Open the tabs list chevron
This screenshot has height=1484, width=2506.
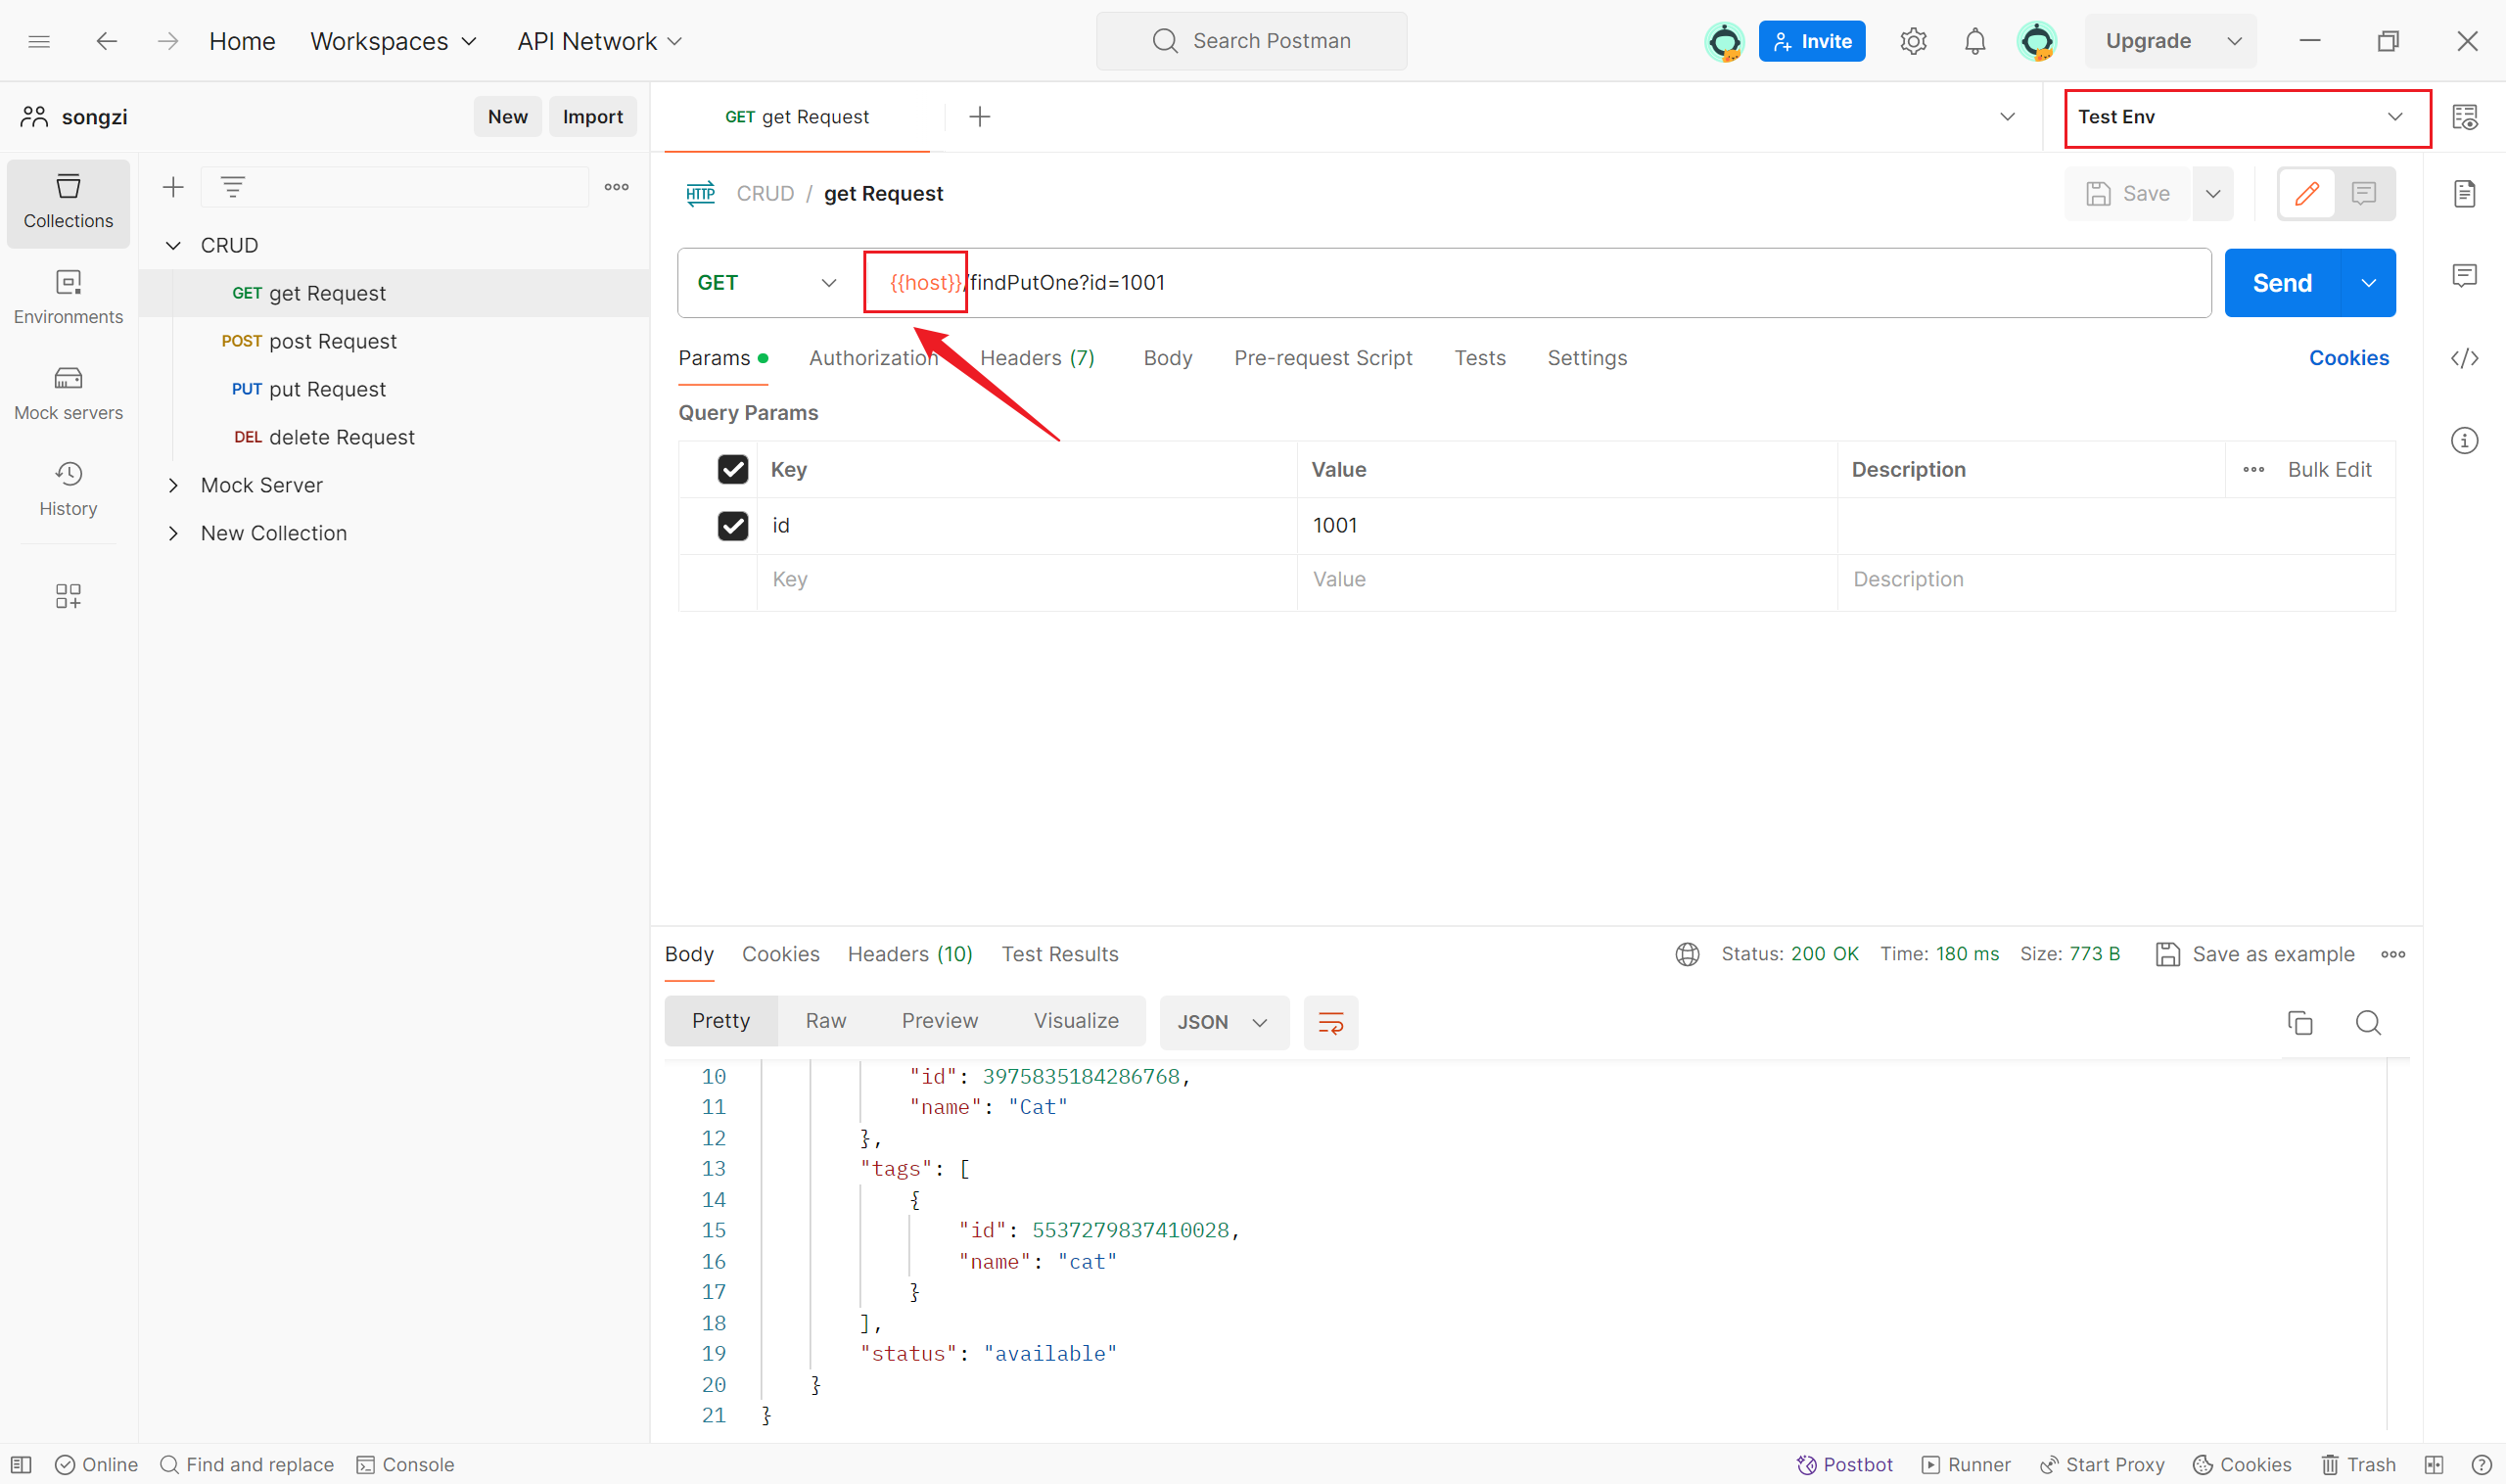click(x=2007, y=117)
